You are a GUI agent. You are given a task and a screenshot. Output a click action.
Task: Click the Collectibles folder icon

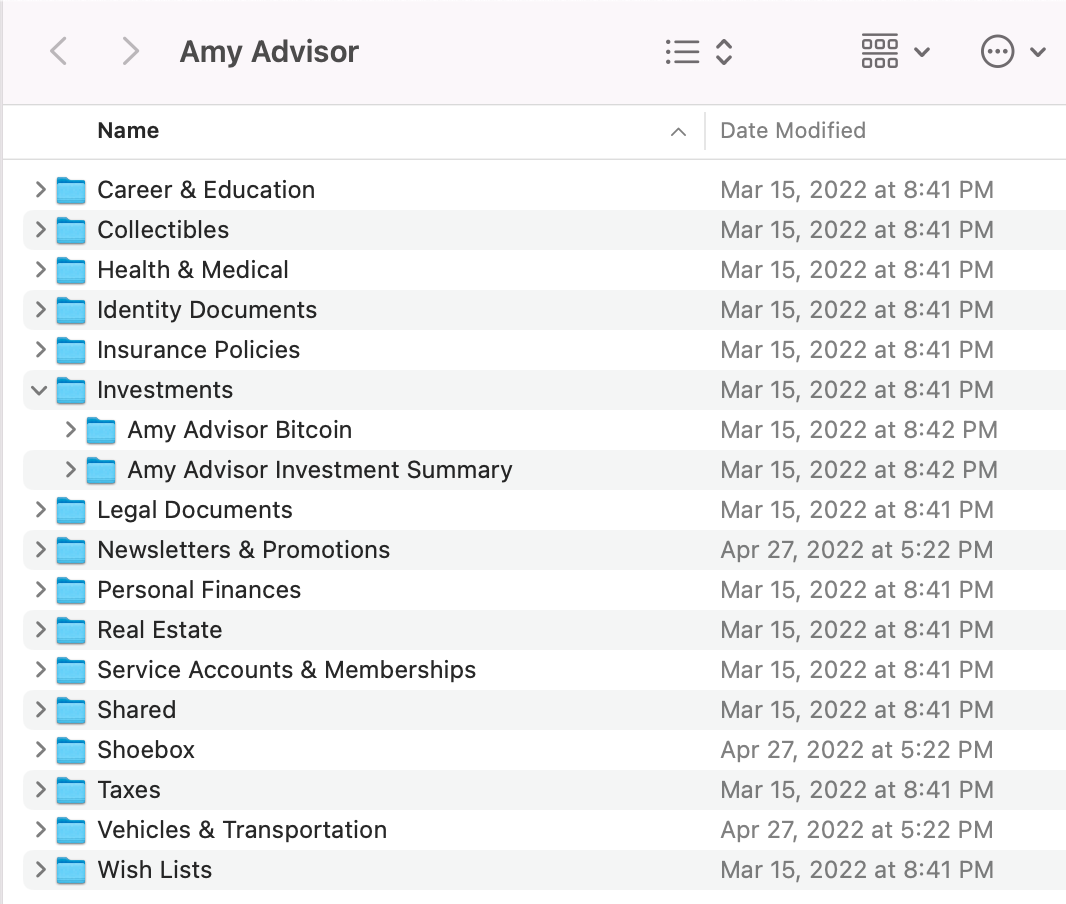71,230
